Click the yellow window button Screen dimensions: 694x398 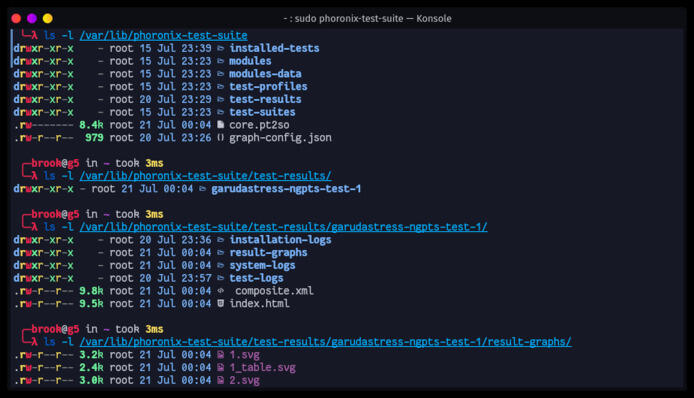[48, 18]
